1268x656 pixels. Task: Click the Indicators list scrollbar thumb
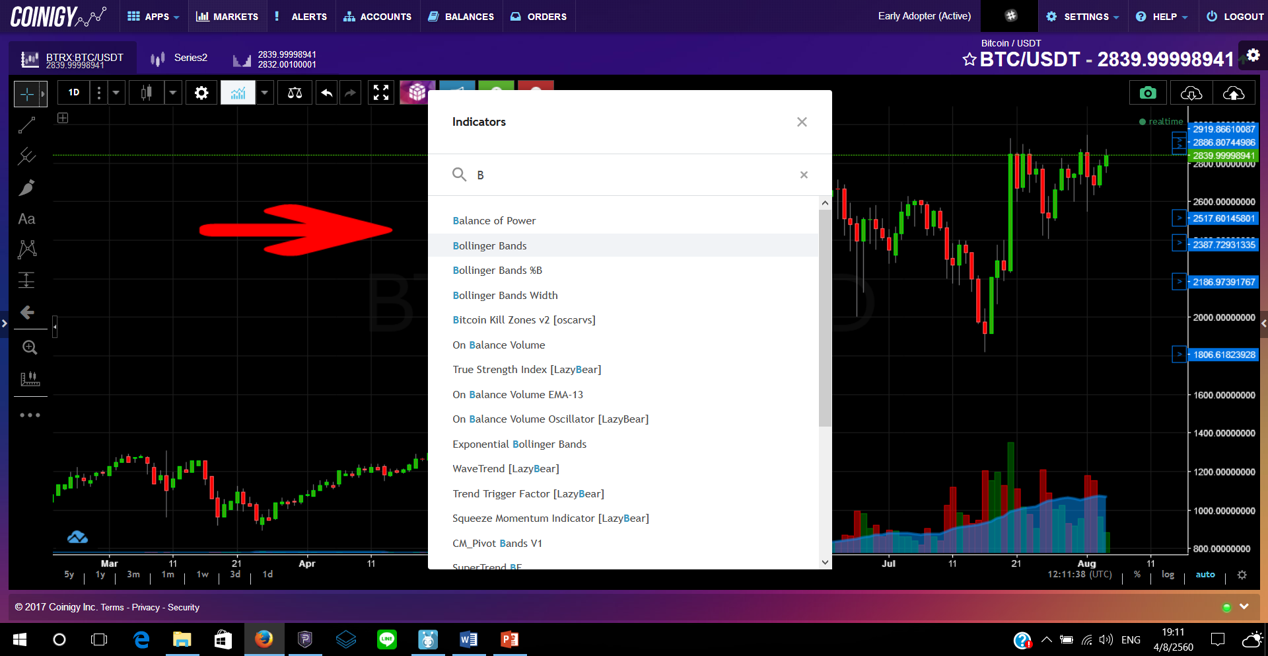point(825,318)
